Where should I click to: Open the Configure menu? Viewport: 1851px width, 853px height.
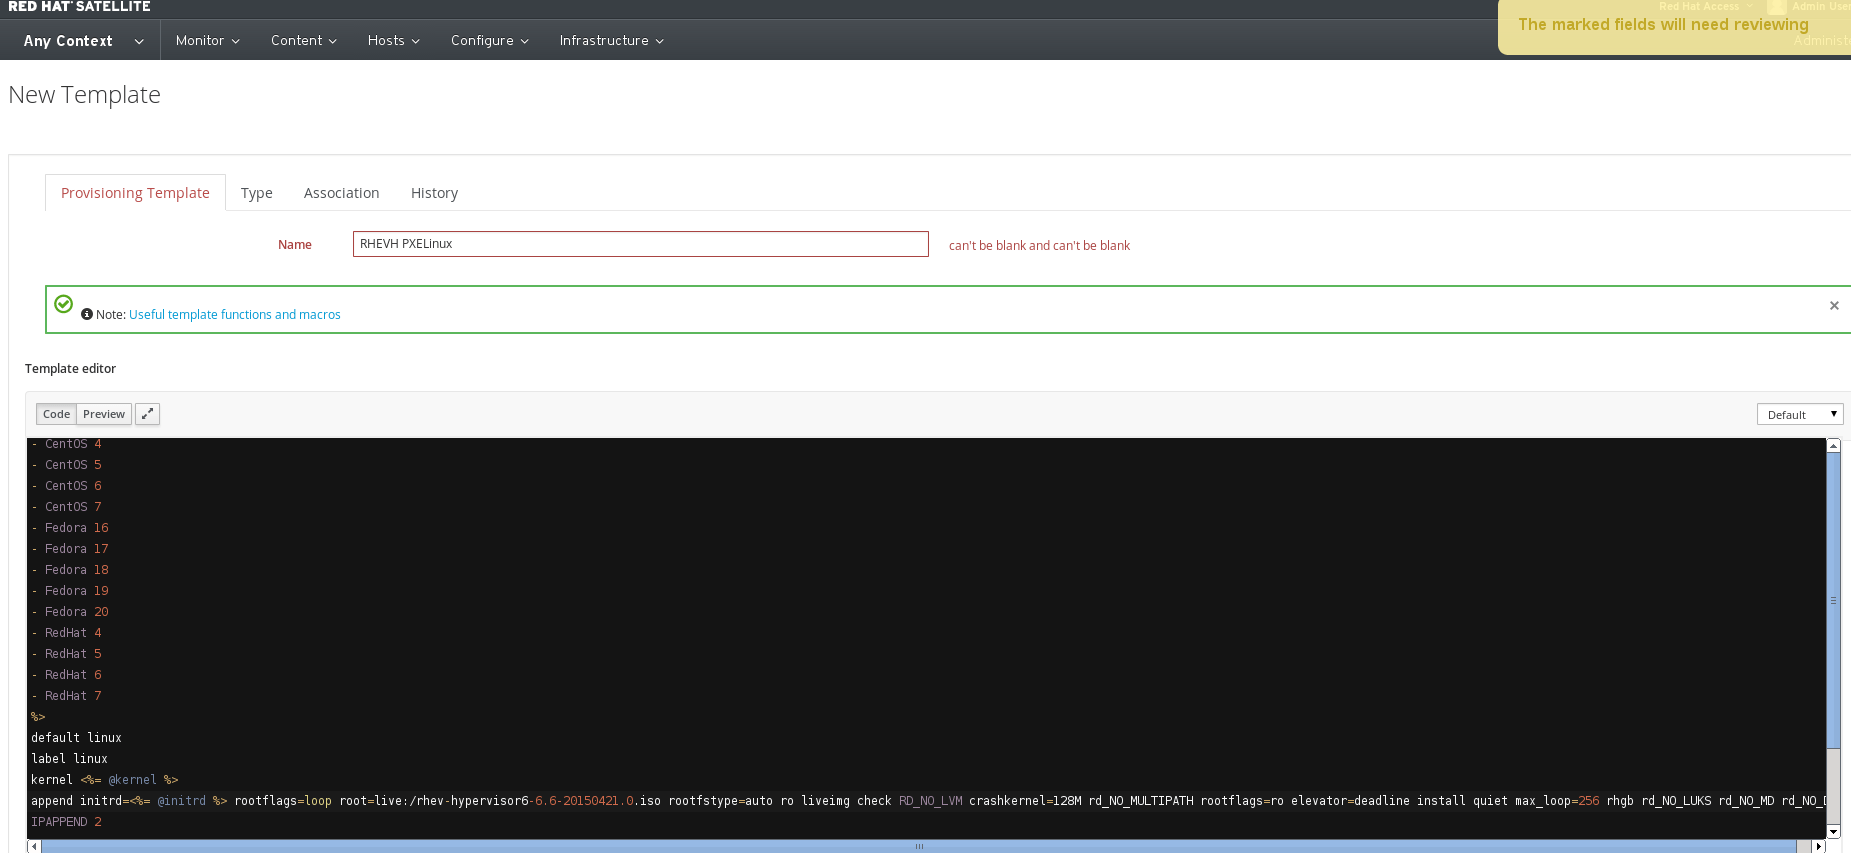(489, 41)
